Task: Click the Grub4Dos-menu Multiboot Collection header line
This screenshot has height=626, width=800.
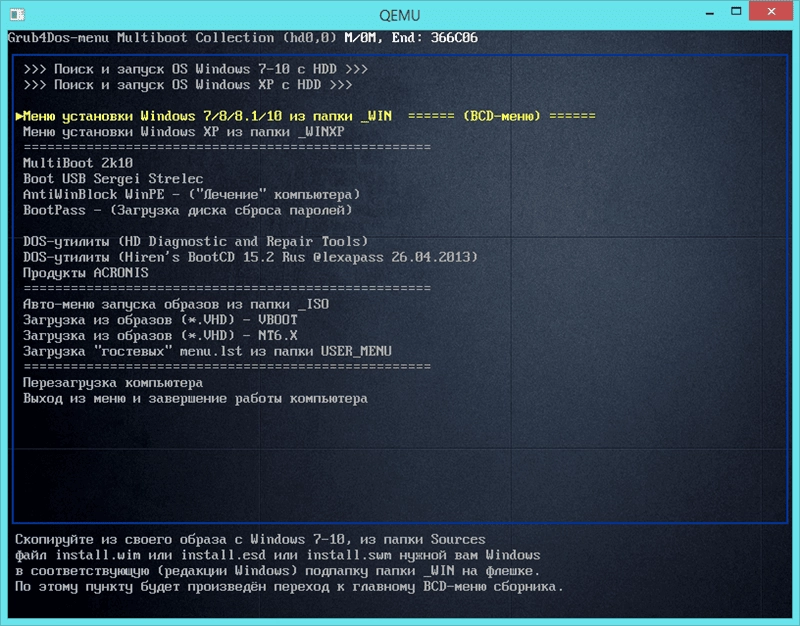Action: click(x=243, y=38)
